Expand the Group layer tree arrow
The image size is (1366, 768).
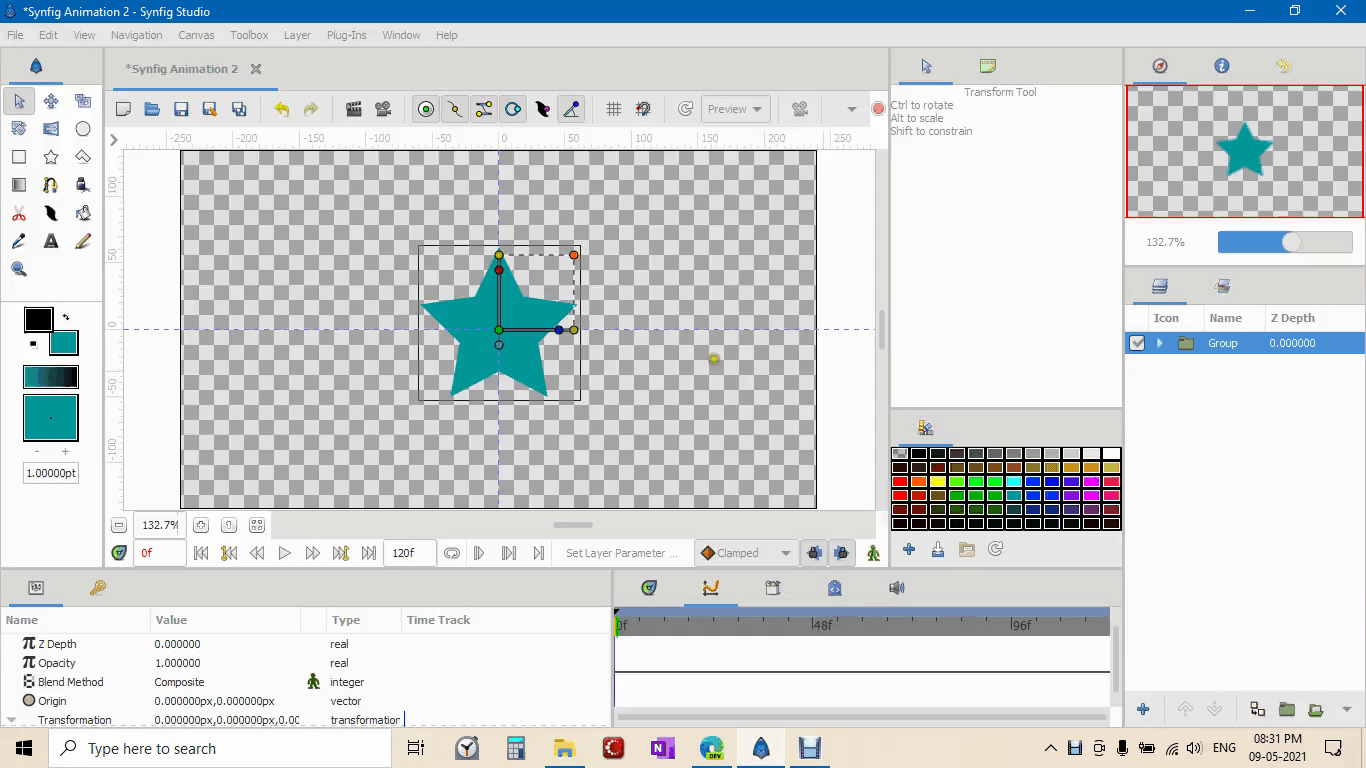pos(1160,343)
